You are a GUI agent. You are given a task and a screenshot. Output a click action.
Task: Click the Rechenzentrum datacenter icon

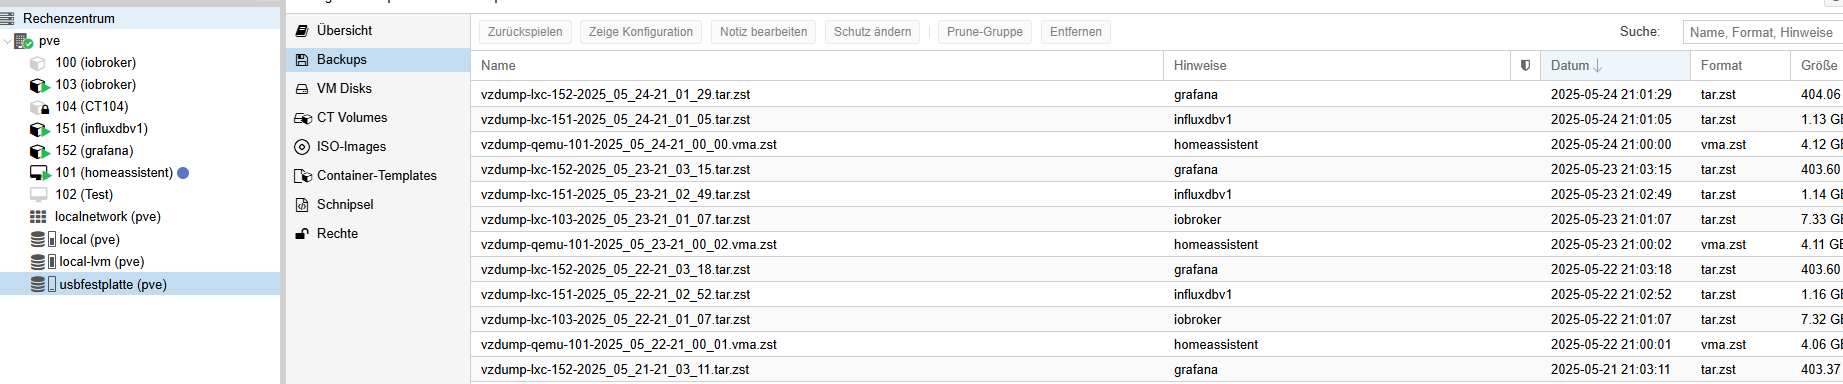pyautogui.click(x=8, y=18)
